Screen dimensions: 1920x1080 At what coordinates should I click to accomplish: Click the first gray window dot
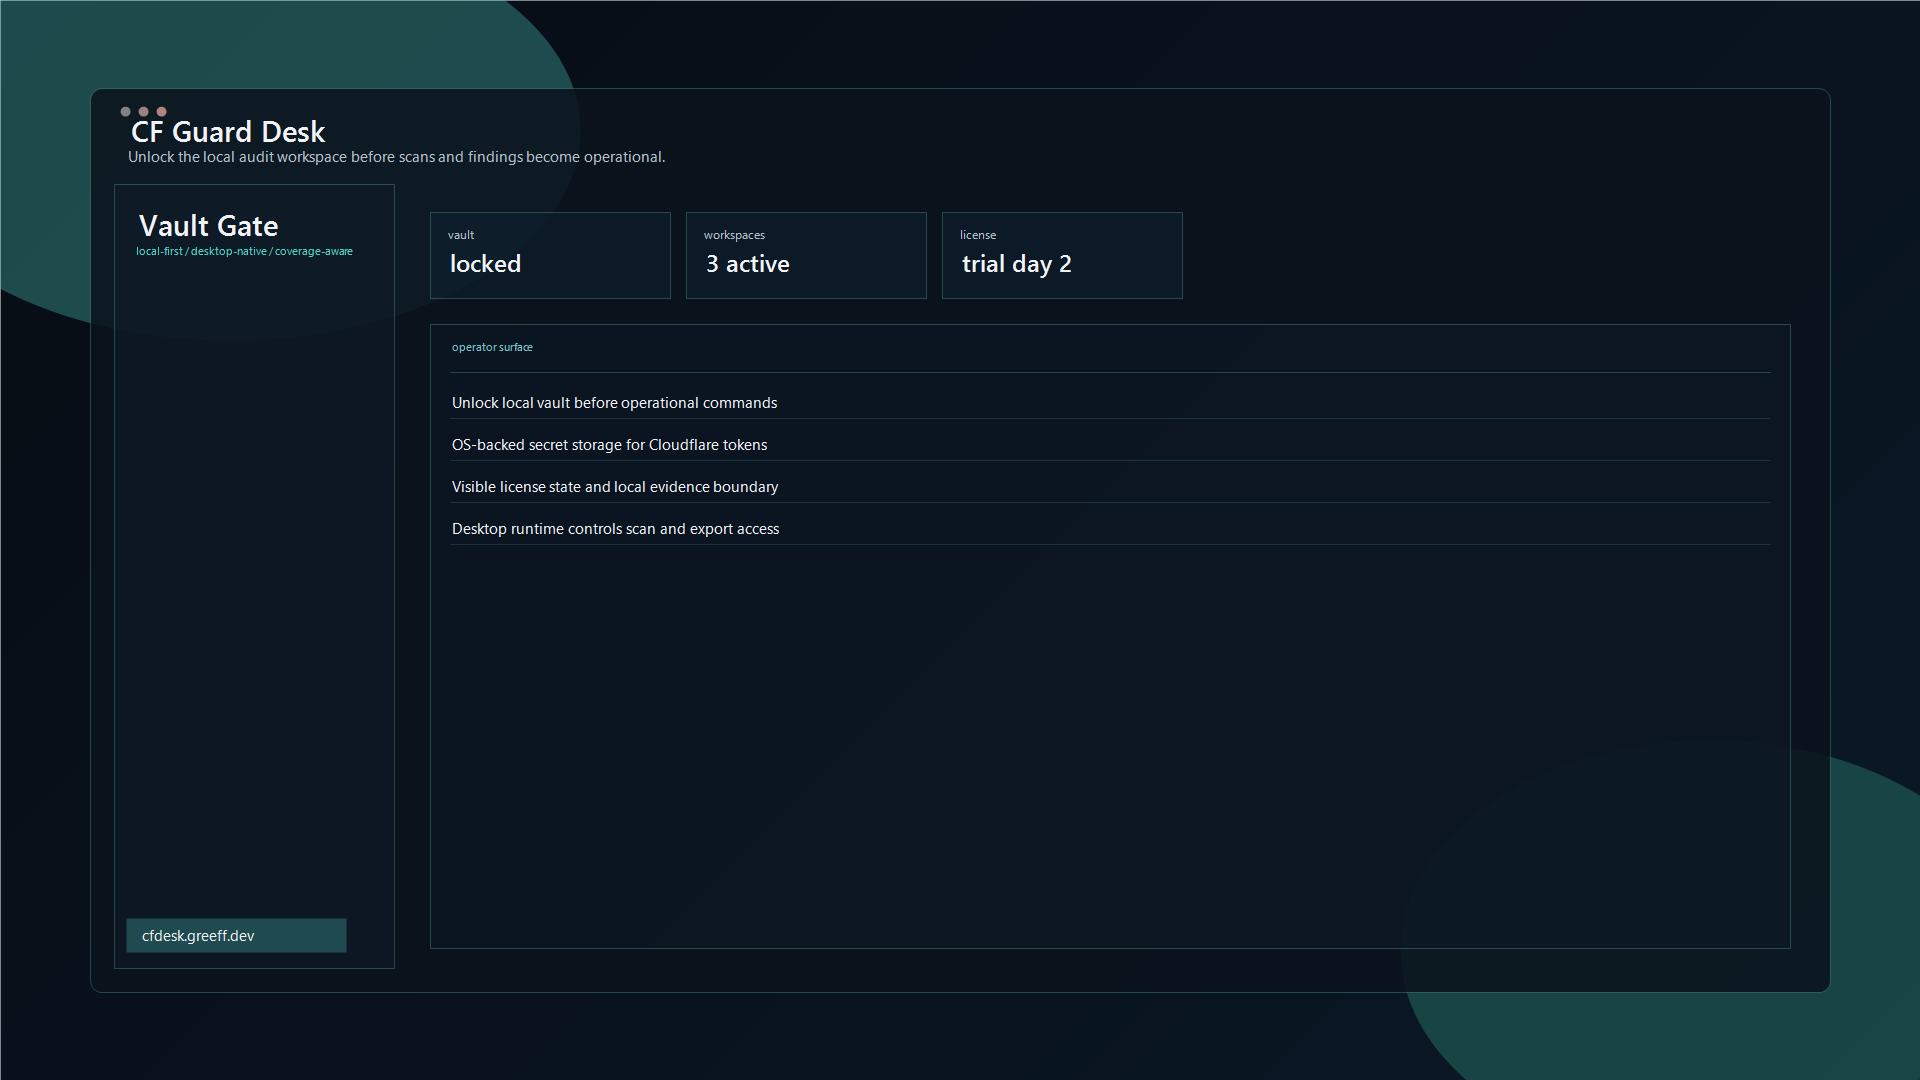point(125,111)
